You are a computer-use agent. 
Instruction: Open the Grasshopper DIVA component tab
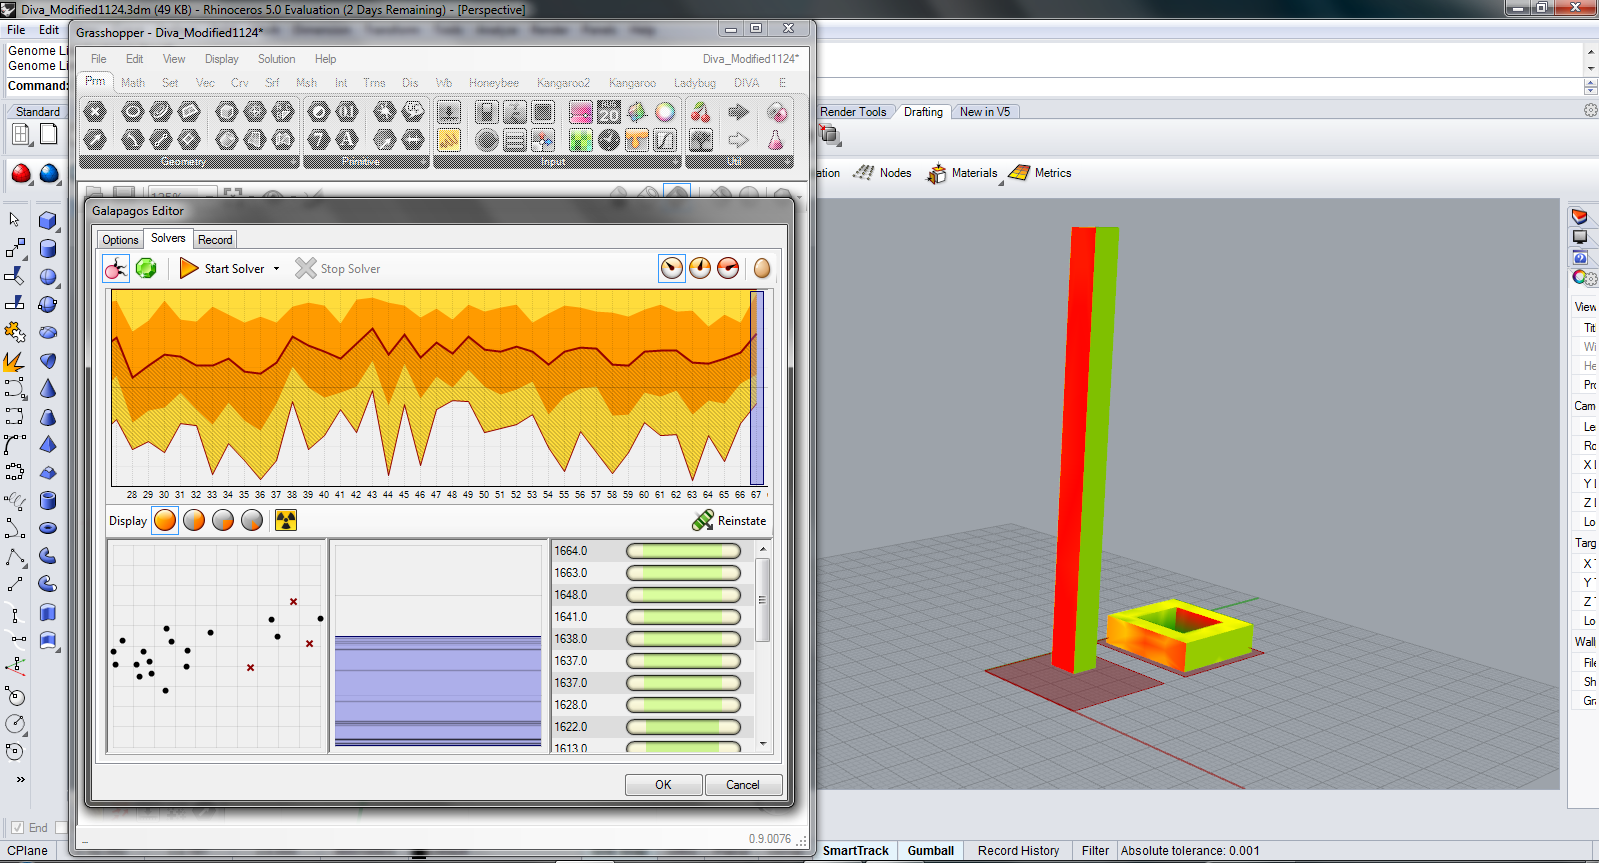coord(746,83)
